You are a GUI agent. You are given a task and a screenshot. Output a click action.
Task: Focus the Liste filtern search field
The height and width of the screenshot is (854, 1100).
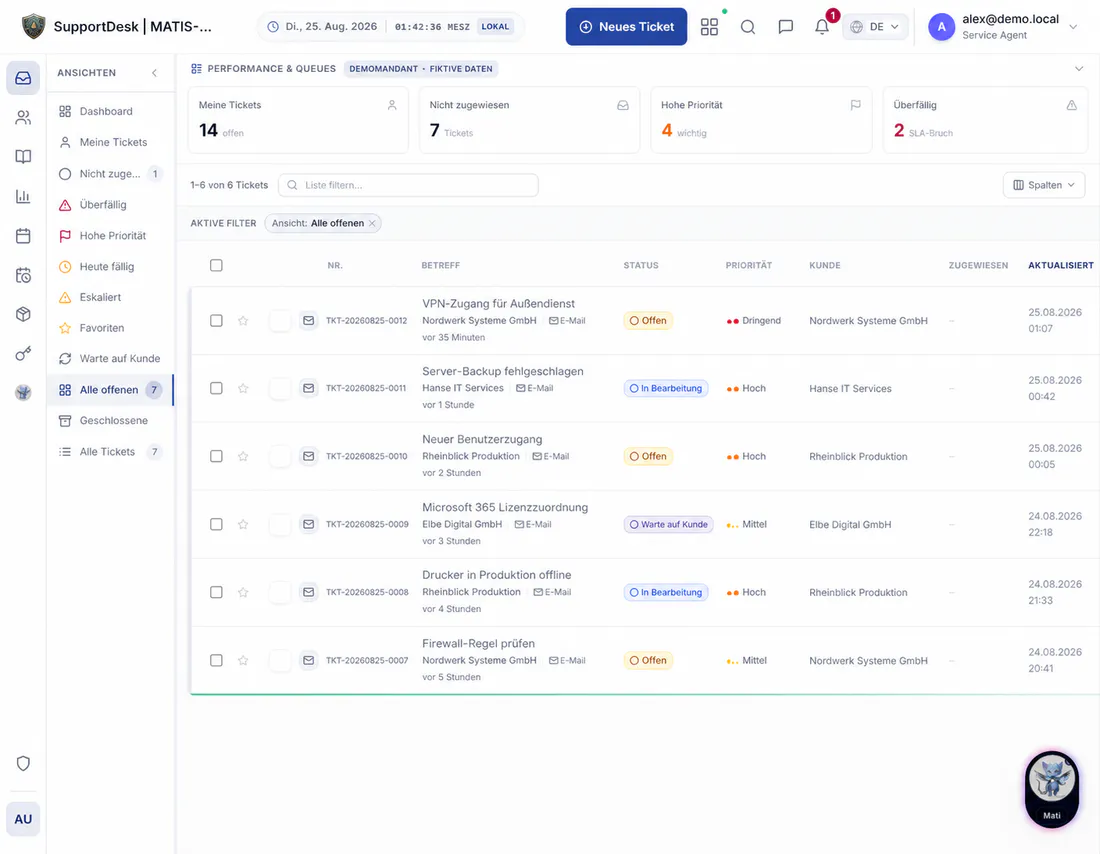coord(408,185)
